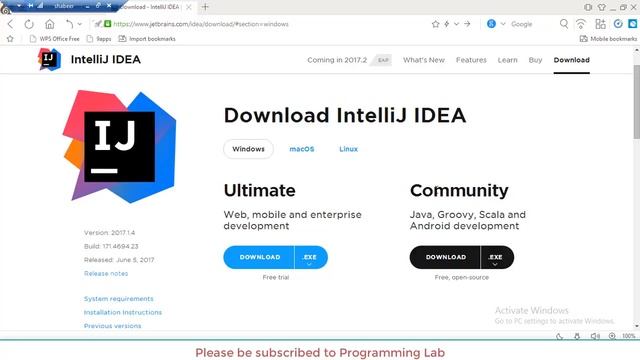Click the large IntelliJ IDEA IJ logo image
This screenshot has height=360, width=640.
(120, 147)
